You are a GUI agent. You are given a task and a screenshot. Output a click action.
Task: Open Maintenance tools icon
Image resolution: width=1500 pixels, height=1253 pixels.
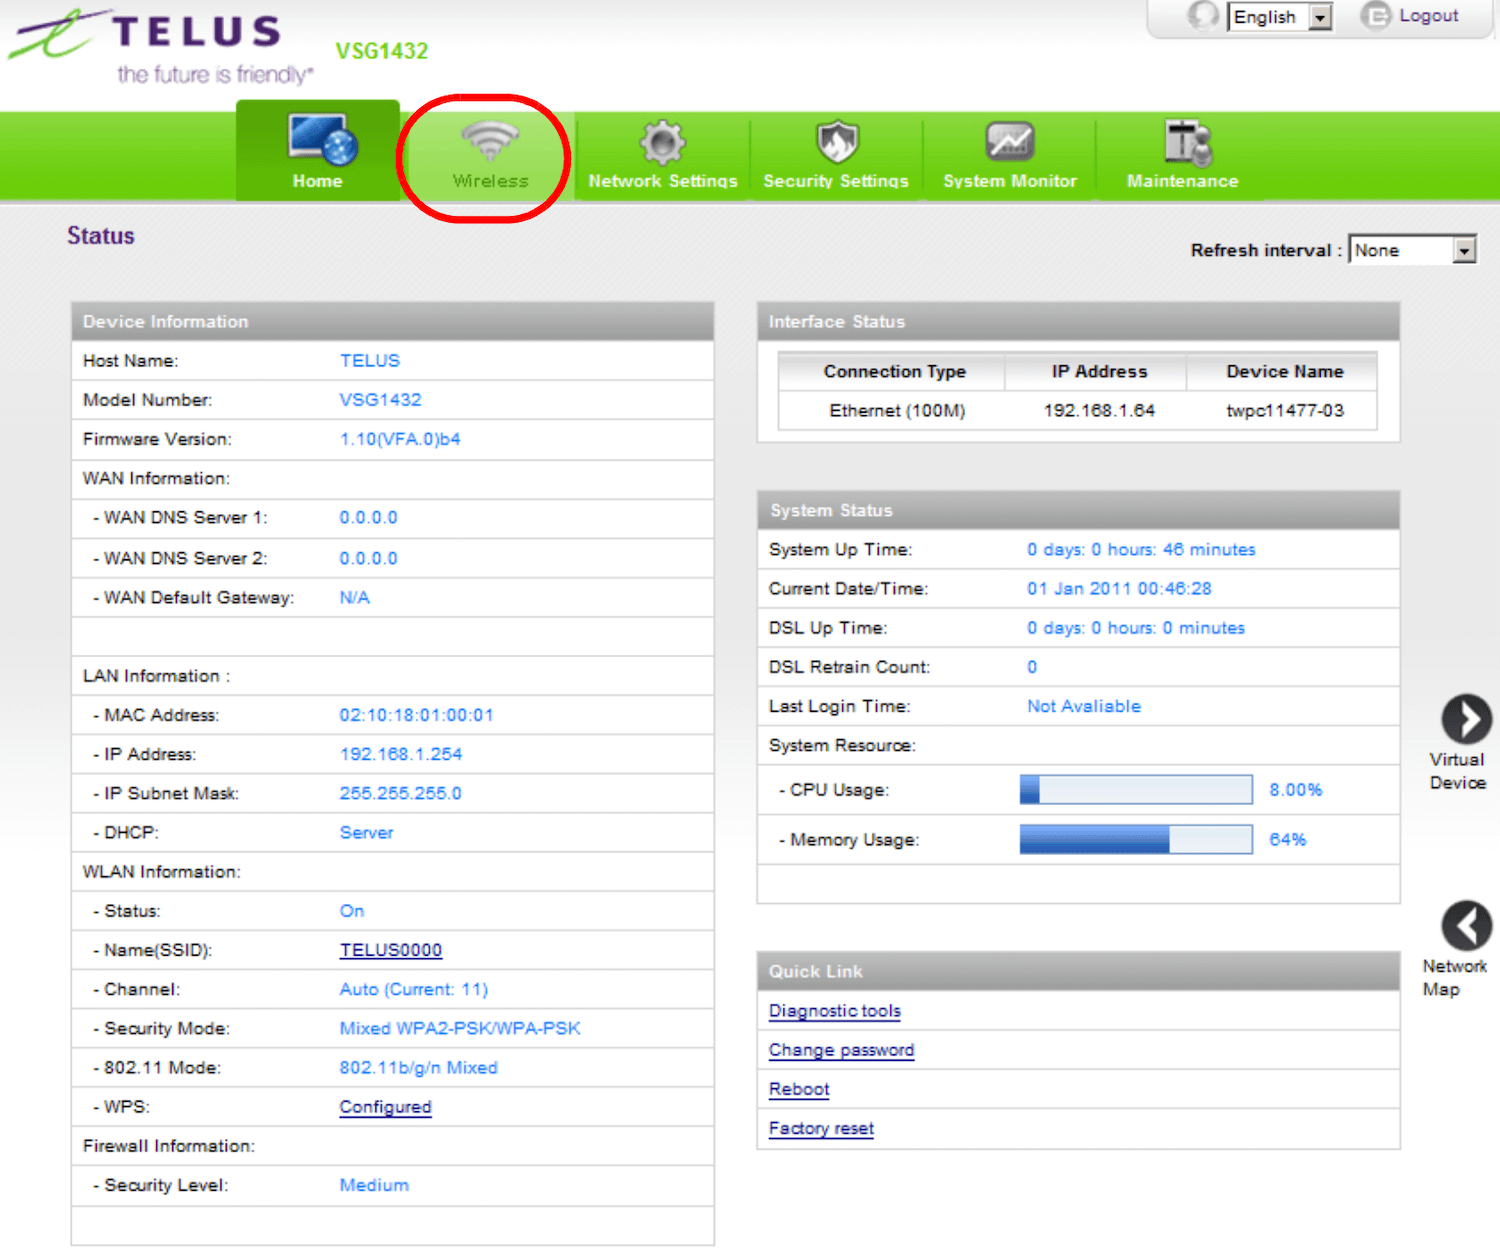click(x=1187, y=142)
